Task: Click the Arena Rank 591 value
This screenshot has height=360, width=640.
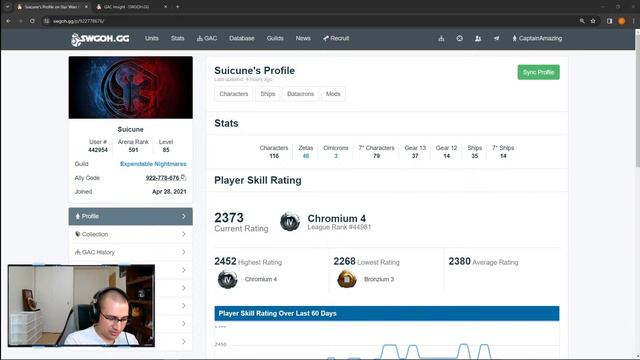Action: click(x=133, y=150)
